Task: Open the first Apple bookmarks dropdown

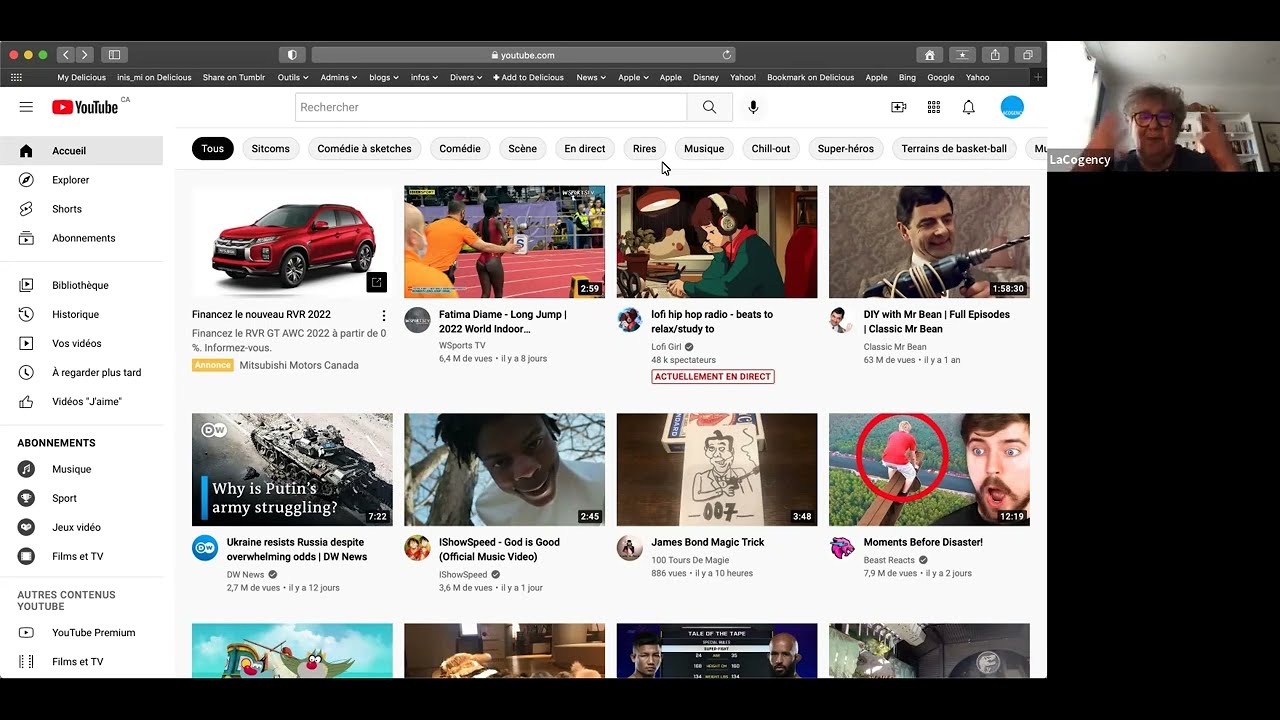Action: coord(633,77)
